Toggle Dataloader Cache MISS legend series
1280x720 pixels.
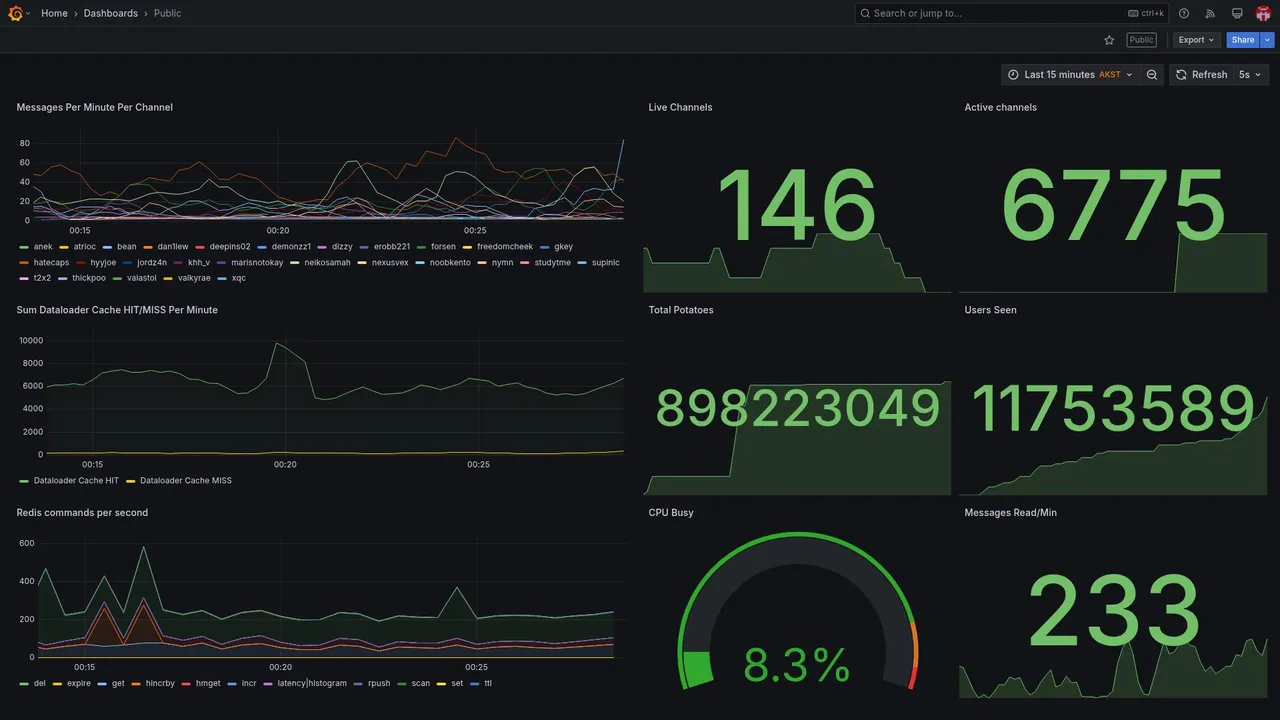pos(186,481)
